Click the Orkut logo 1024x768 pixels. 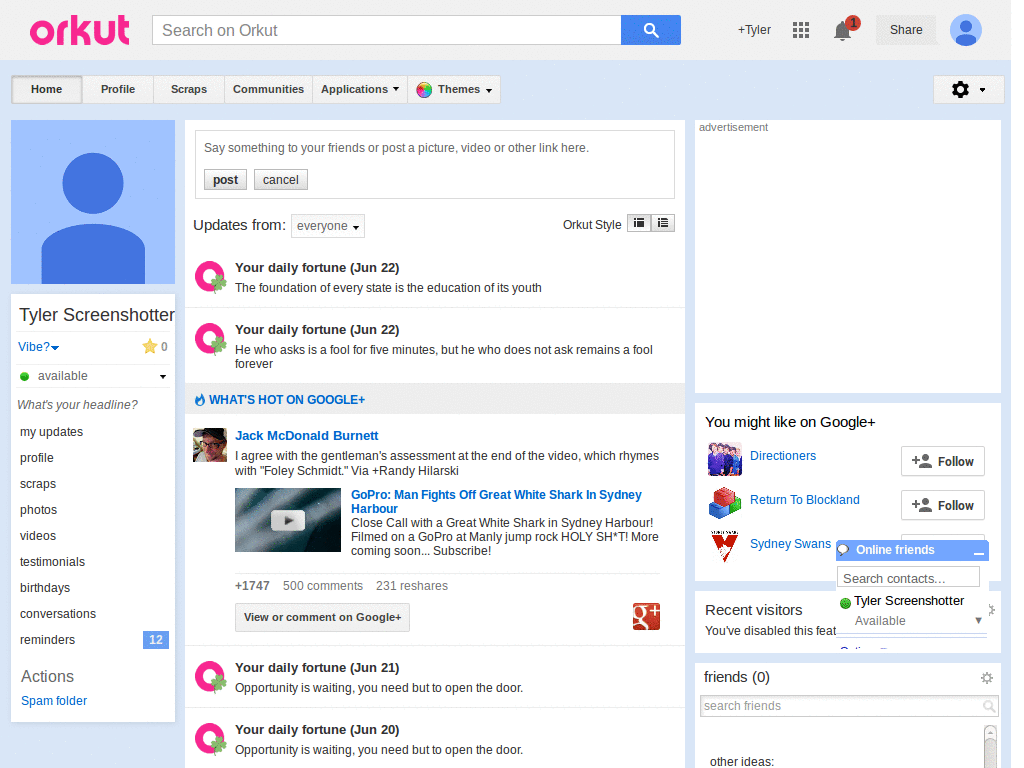80,30
